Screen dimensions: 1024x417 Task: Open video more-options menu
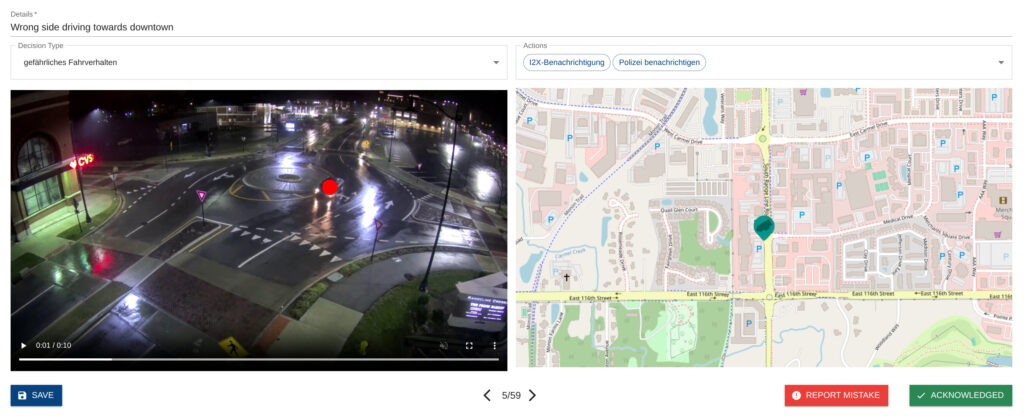(494, 345)
